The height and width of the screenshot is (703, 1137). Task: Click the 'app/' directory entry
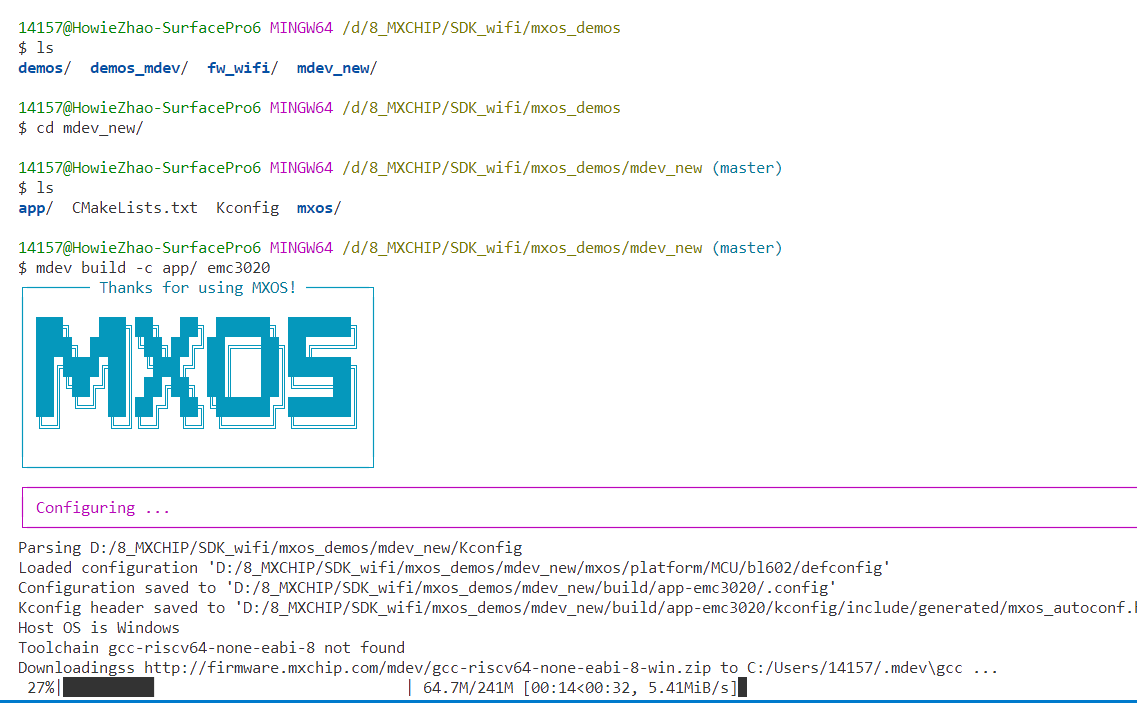(x=36, y=208)
